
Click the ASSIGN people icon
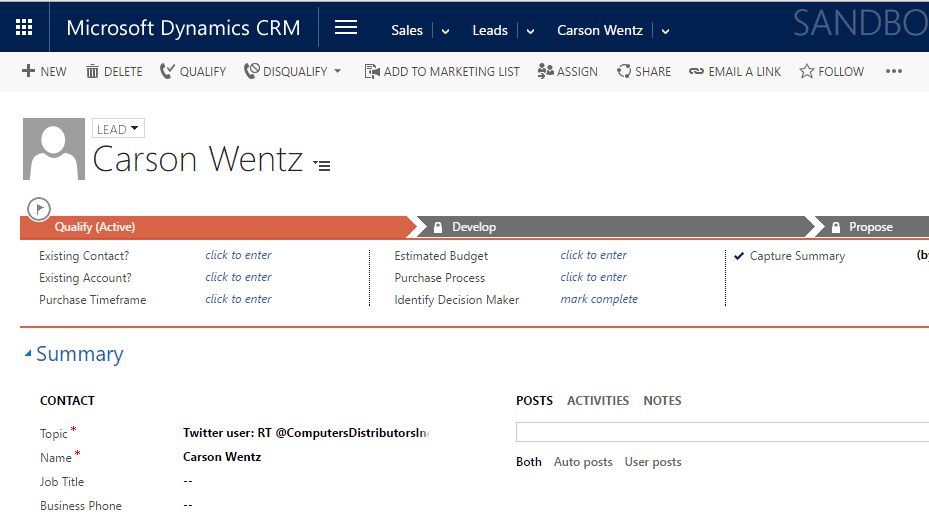pos(546,71)
